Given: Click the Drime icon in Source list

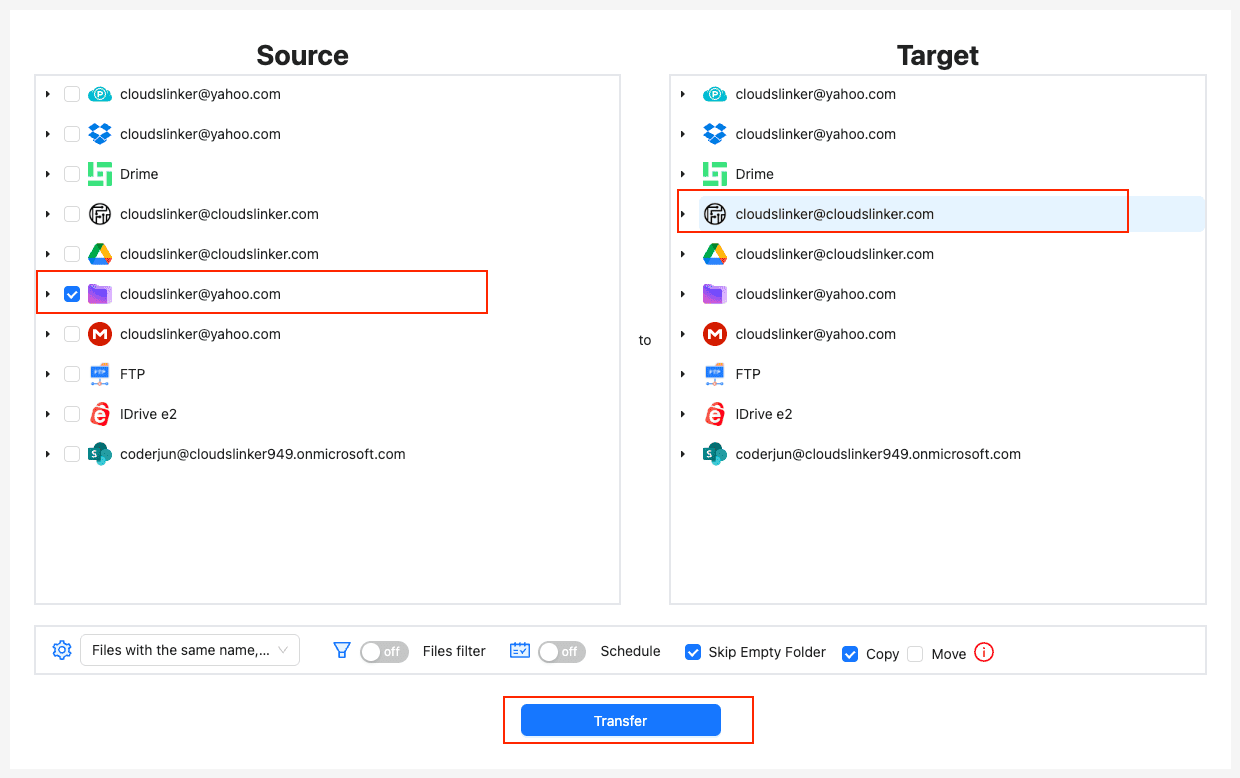Looking at the screenshot, I should click(99, 174).
